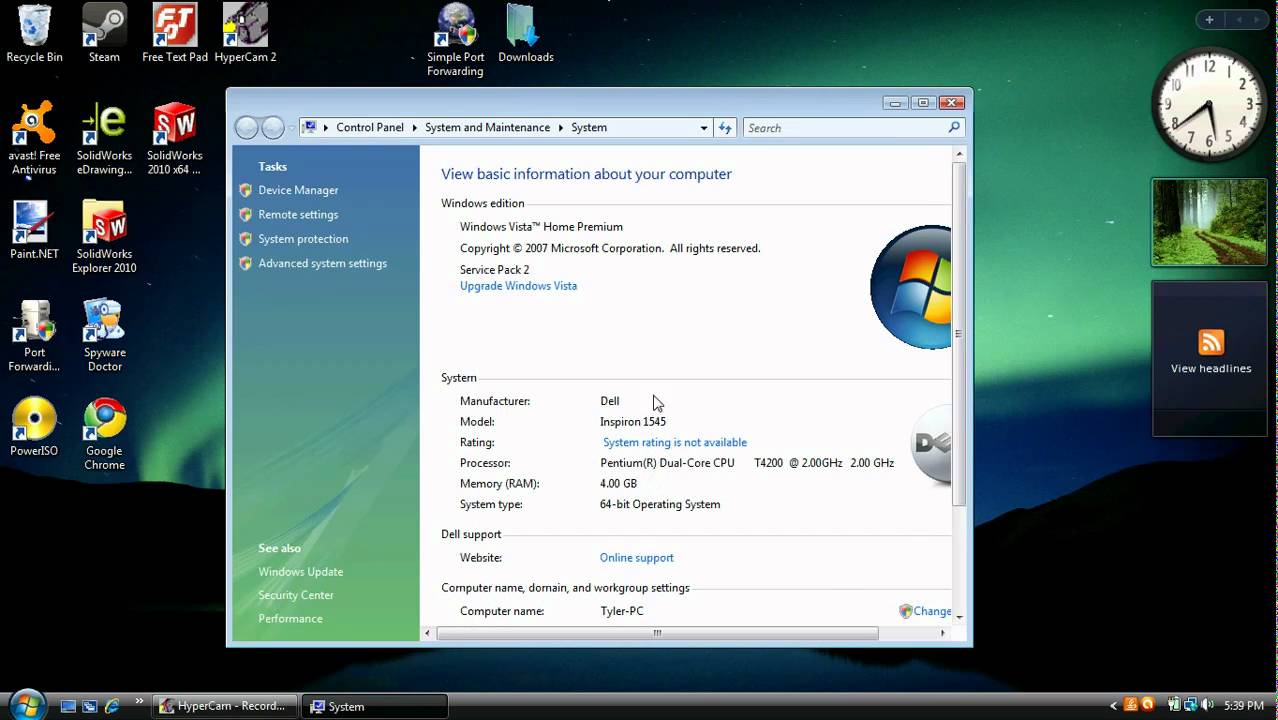
Task: Click the Back navigation button
Action: pyautogui.click(x=246, y=127)
